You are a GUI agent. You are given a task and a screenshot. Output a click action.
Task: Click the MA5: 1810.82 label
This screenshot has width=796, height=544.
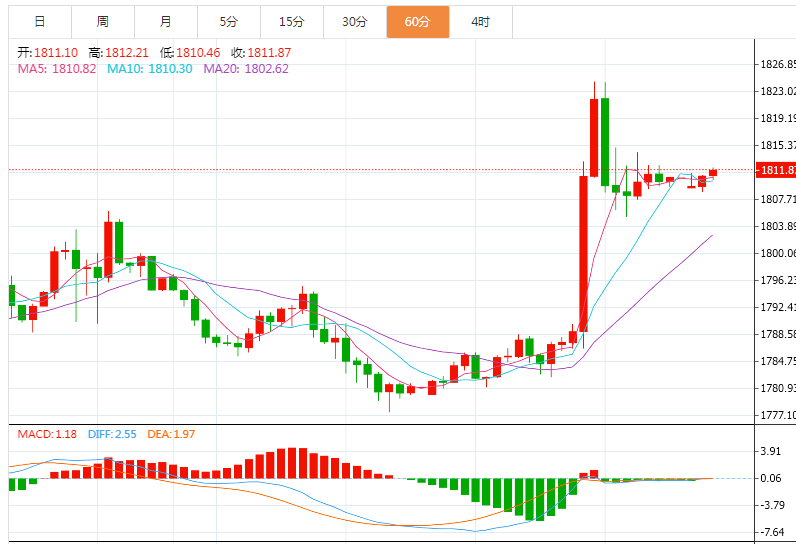pyautogui.click(x=57, y=69)
